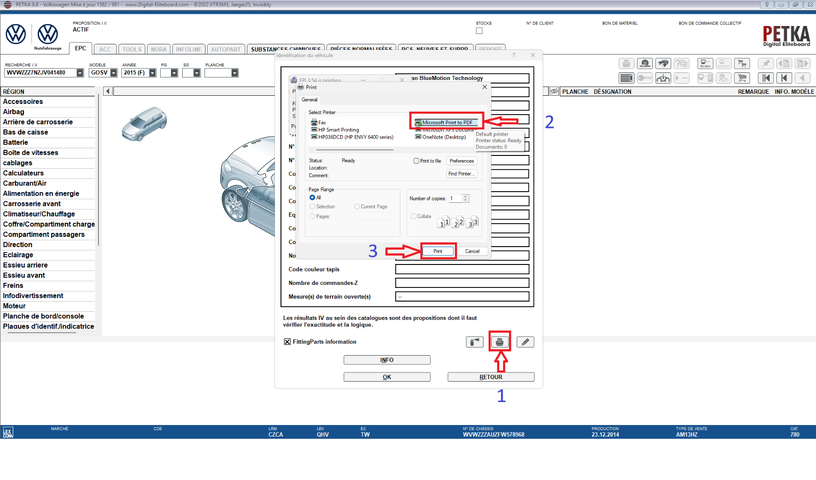Choose OneNote (Desktop) printer
816x480 pixels.
click(440, 137)
